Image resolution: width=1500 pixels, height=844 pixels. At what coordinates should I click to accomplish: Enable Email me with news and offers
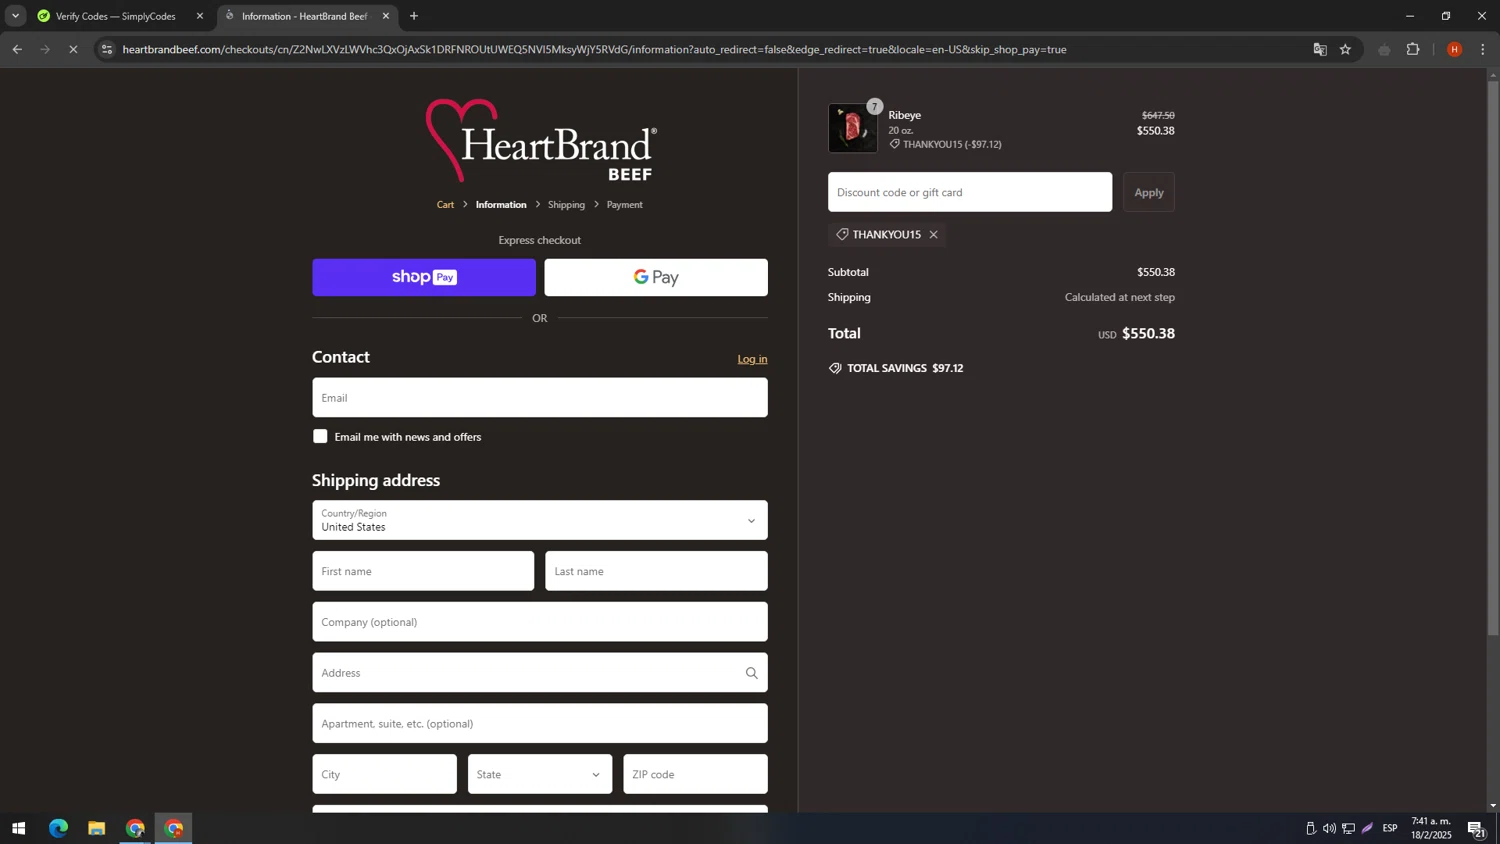(320, 436)
